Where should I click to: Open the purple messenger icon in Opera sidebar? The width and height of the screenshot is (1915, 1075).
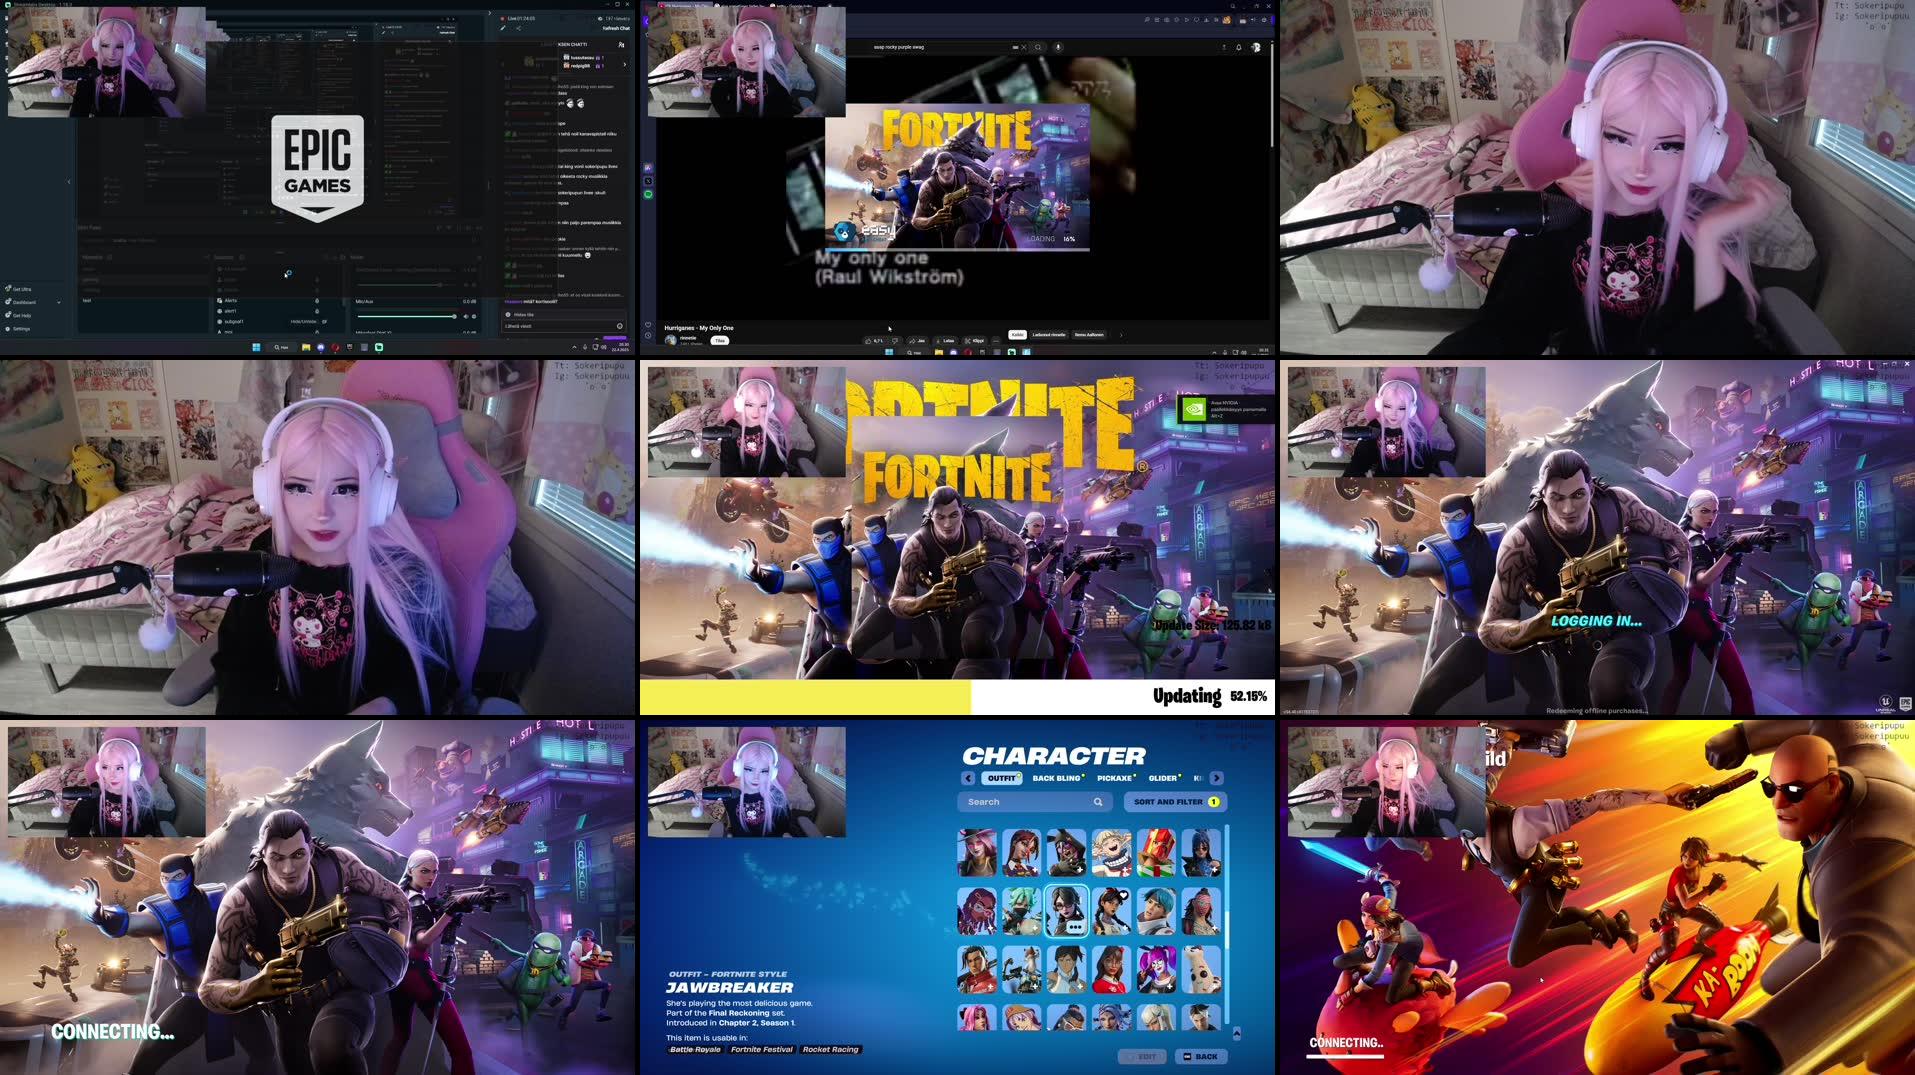(648, 168)
